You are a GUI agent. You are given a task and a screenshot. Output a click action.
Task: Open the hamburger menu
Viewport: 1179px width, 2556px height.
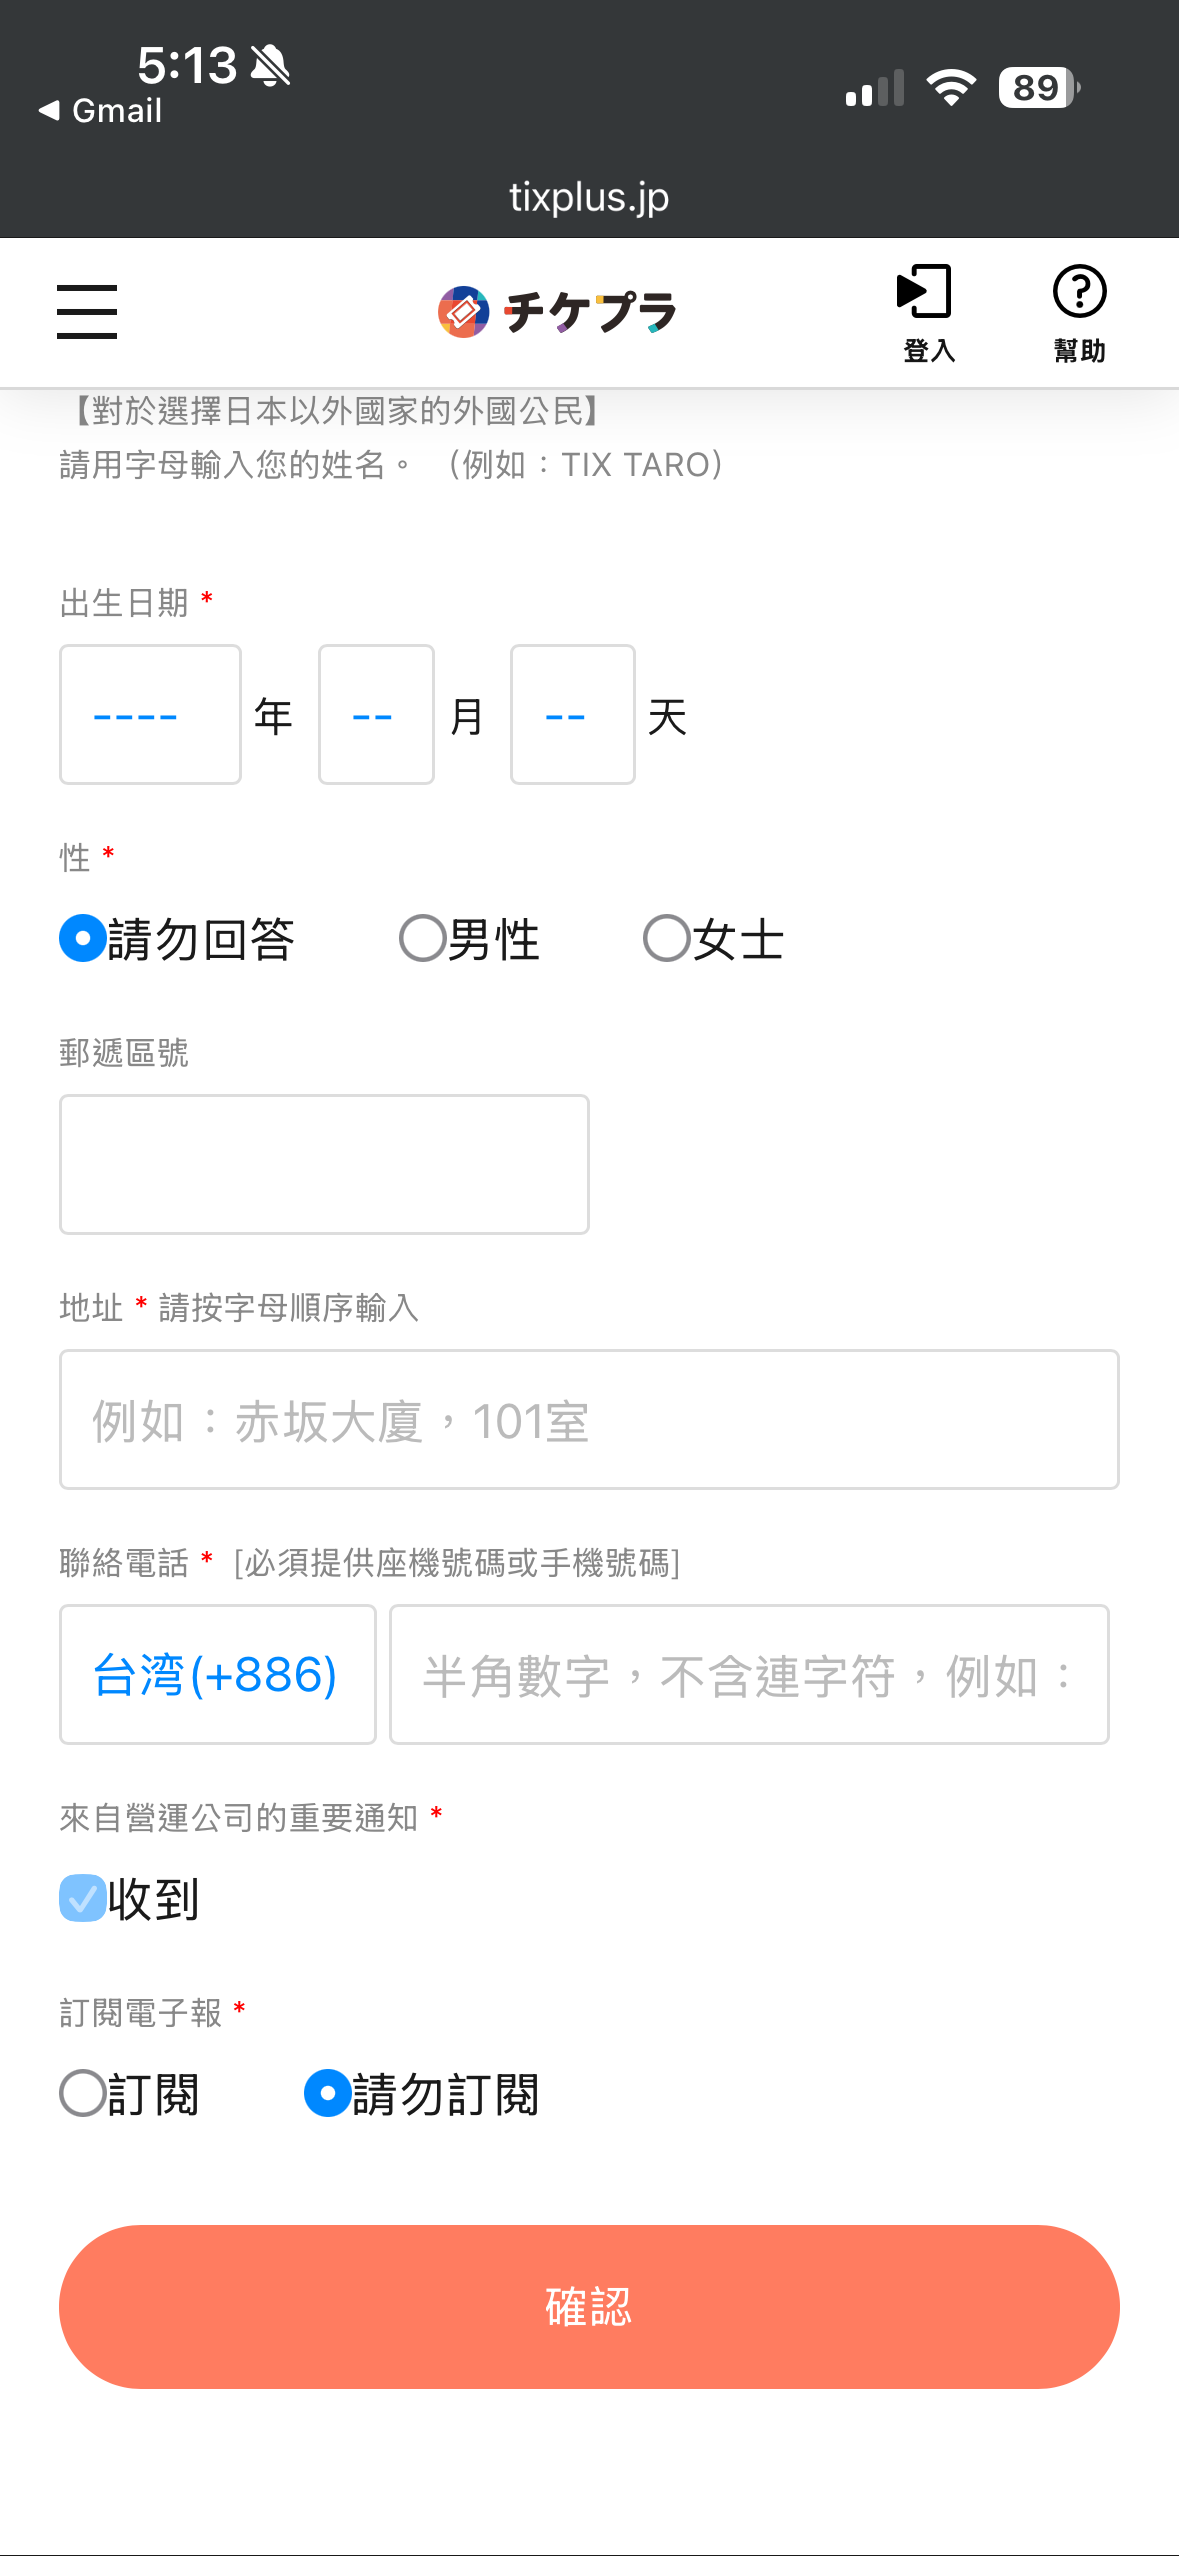(x=87, y=311)
